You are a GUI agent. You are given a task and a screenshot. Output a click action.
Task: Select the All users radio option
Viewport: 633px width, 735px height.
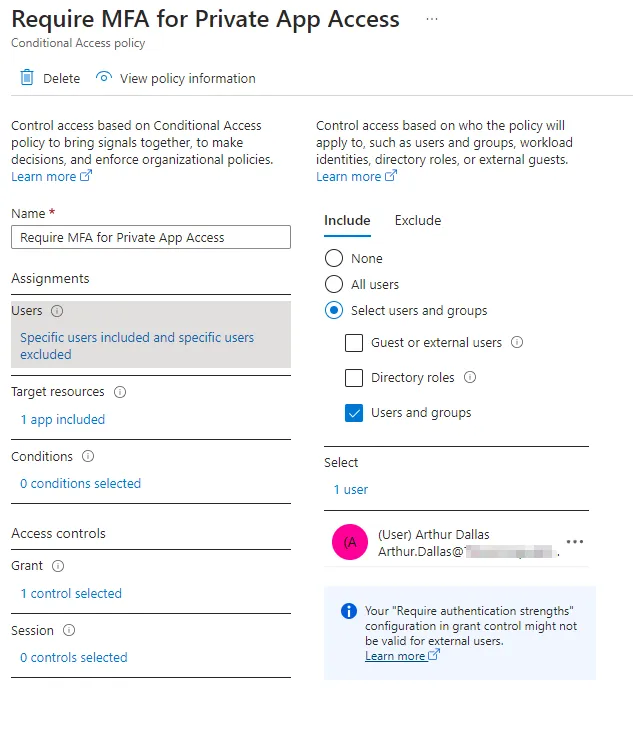coord(334,284)
